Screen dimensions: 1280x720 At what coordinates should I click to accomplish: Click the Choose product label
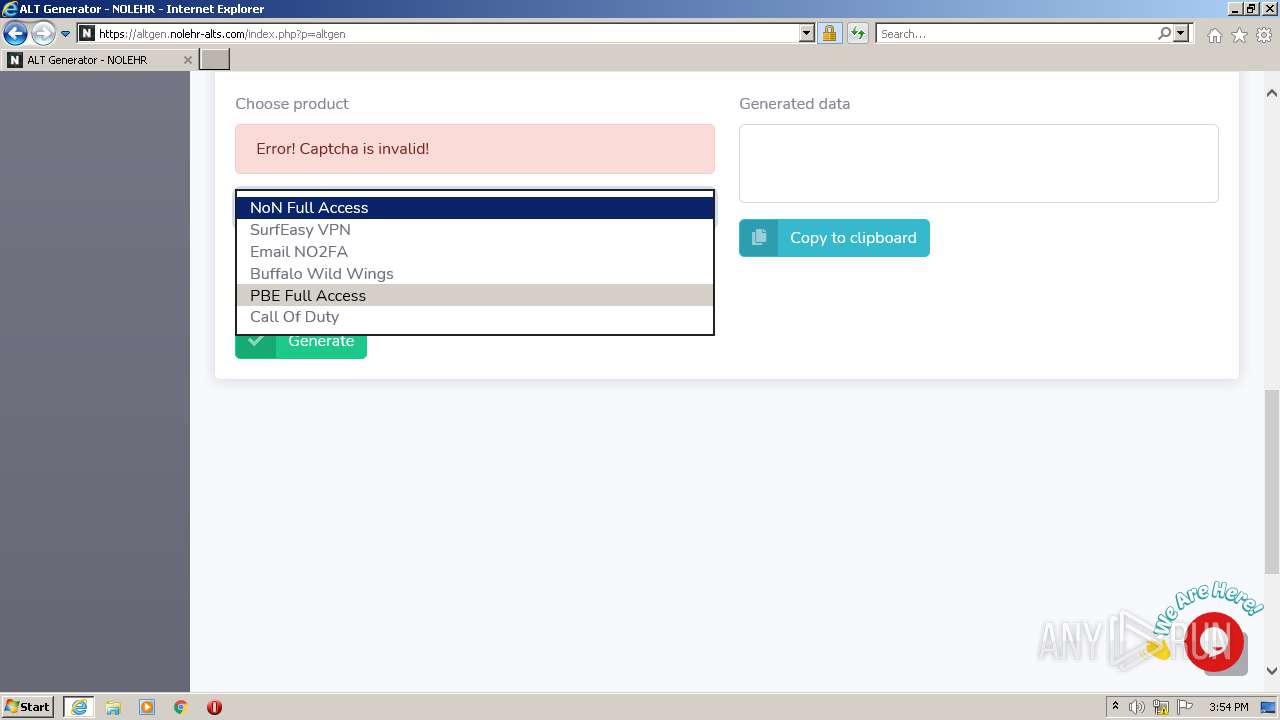(292, 104)
